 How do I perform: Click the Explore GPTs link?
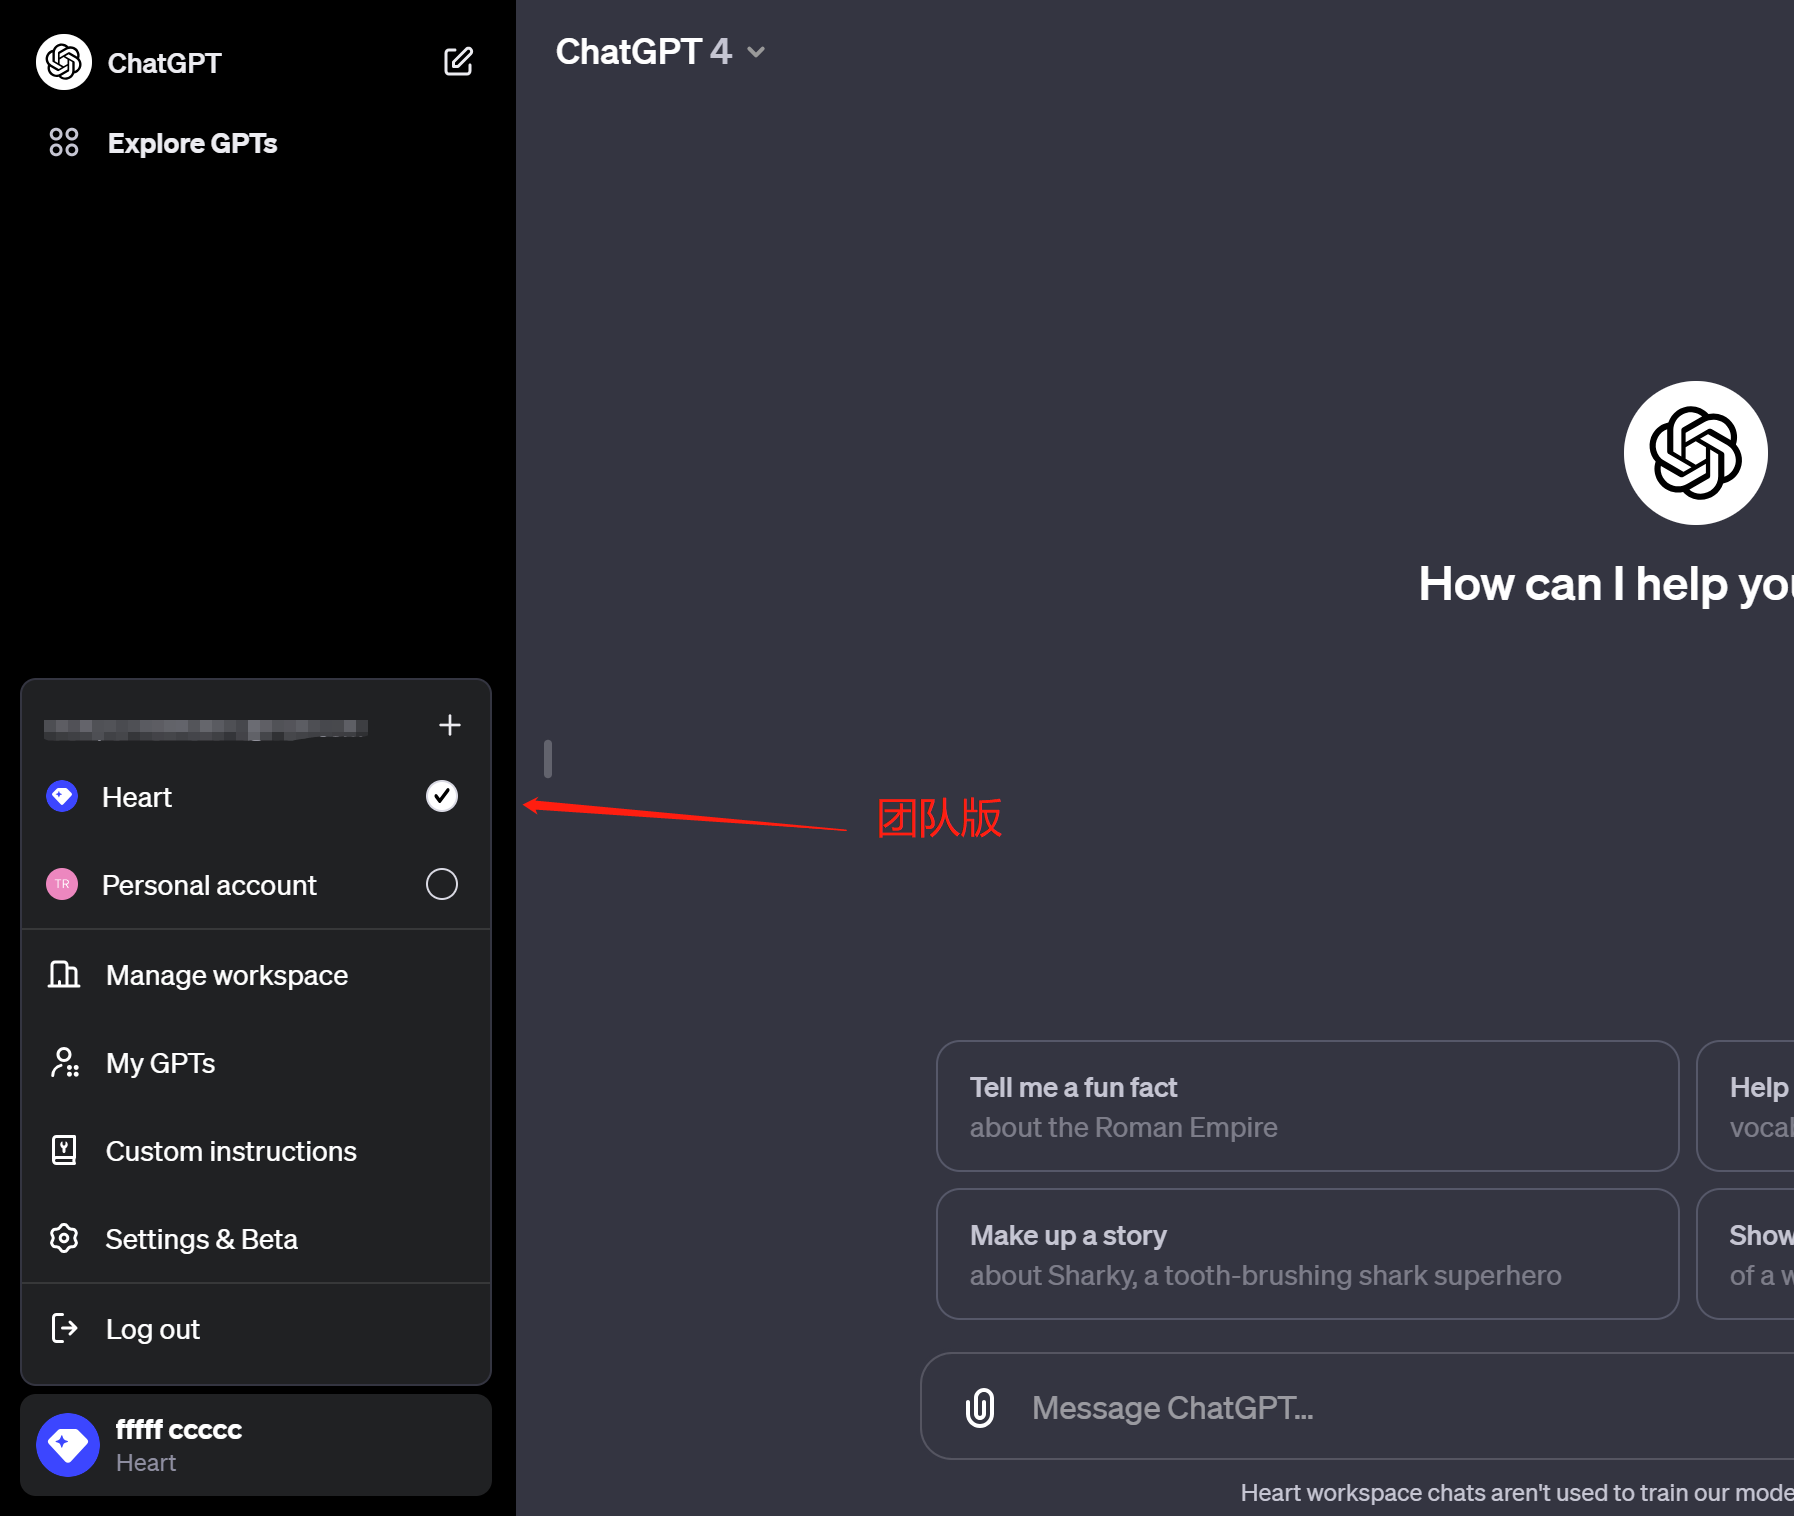pyautogui.click(x=192, y=143)
